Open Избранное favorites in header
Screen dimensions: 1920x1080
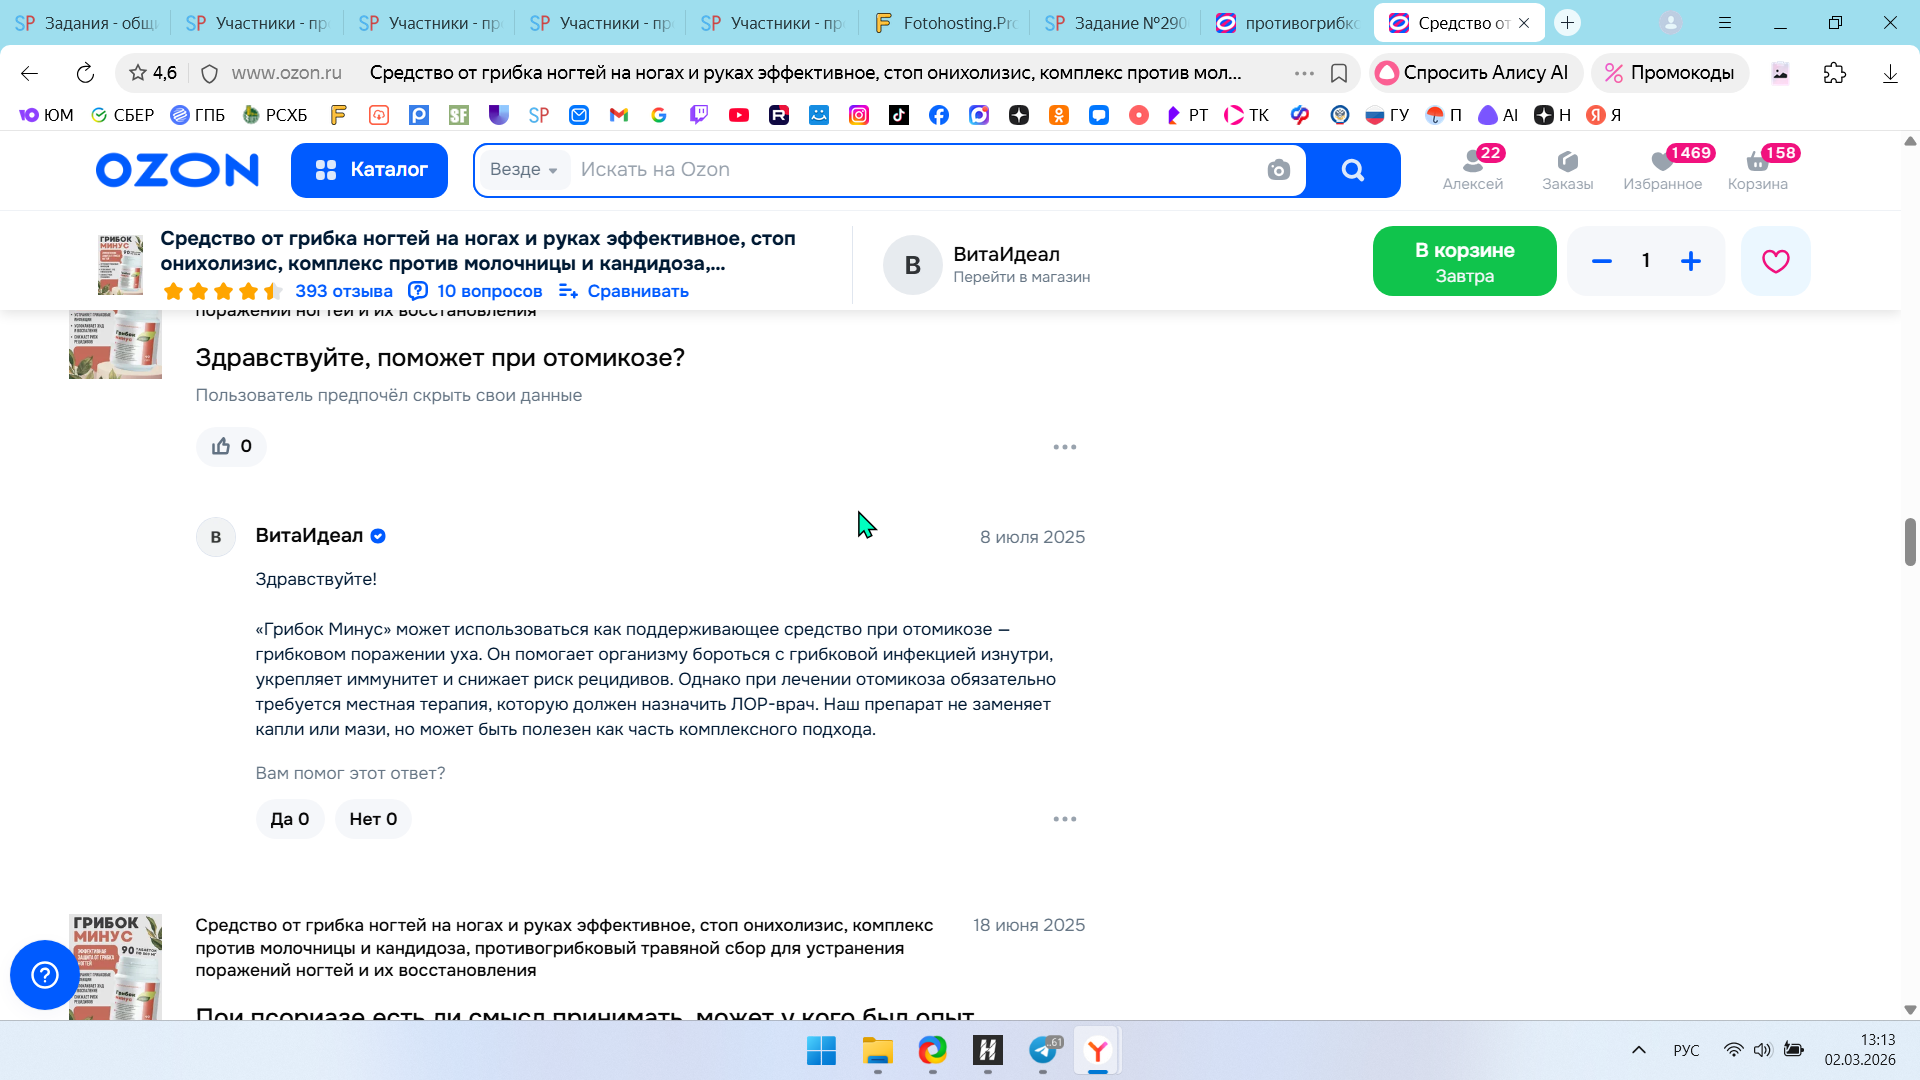click(1662, 170)
